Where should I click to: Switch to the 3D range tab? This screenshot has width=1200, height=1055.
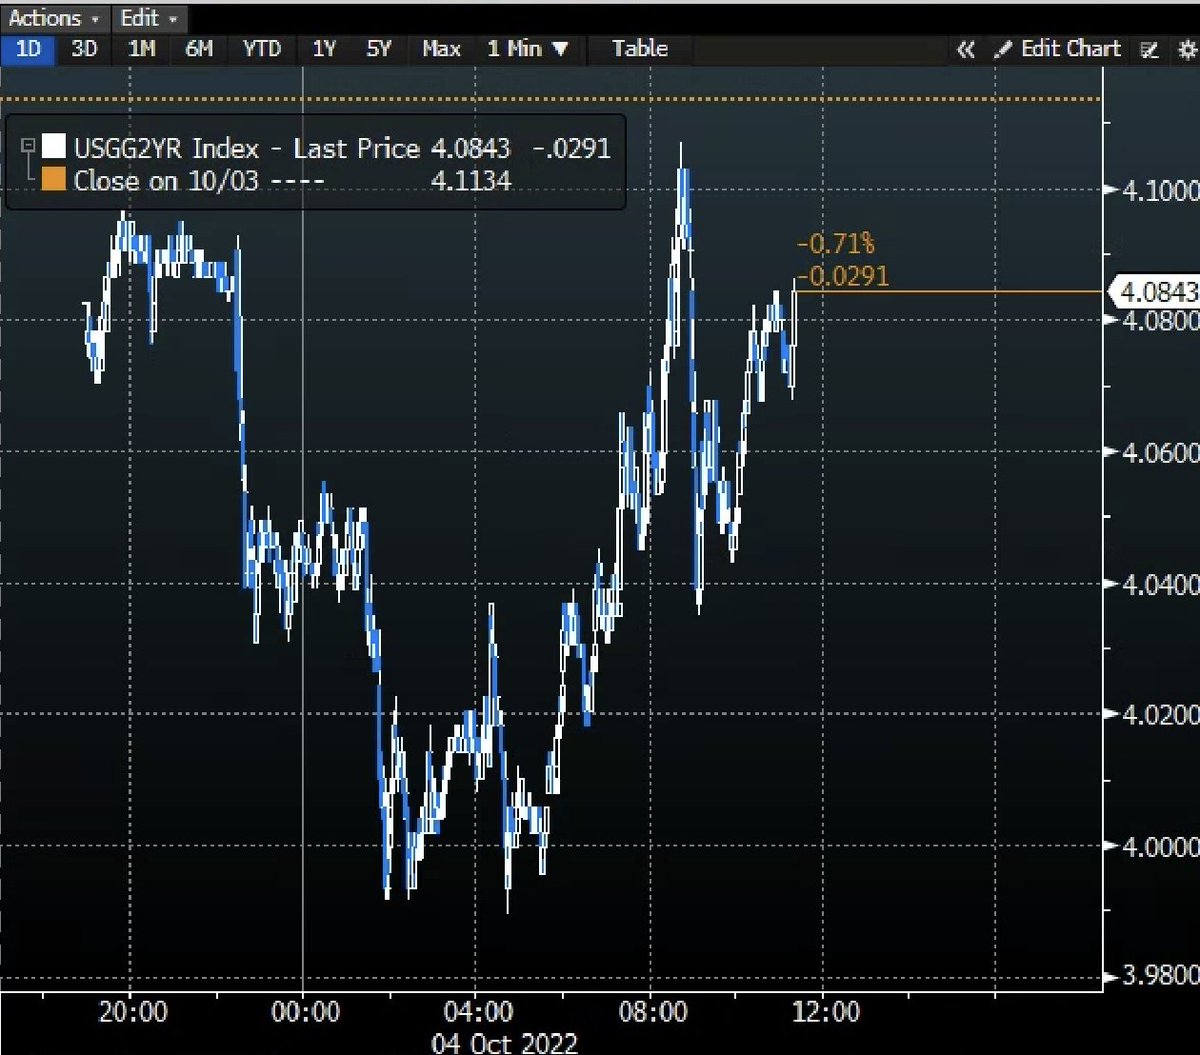click(x=84, y=48)
